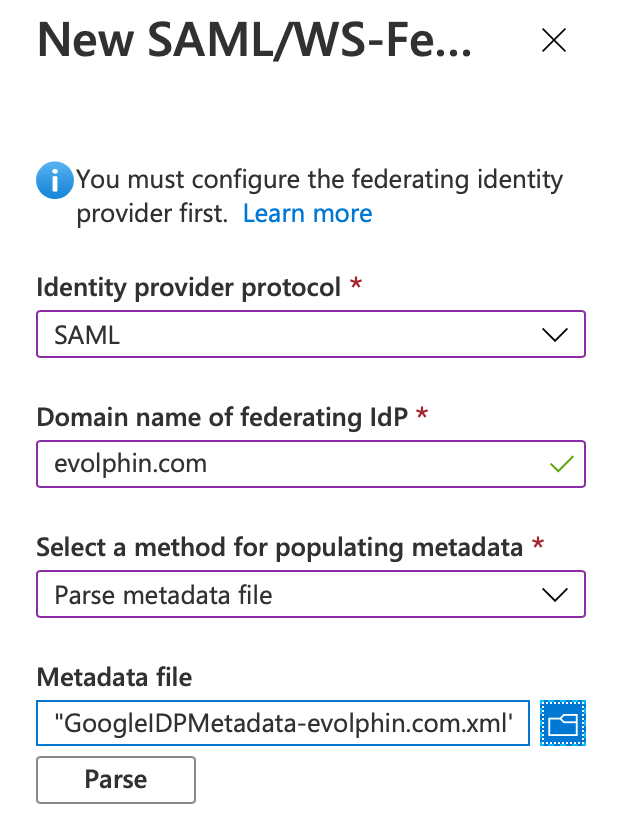Focus the GoogleIDPMetadata file name field

pyautogui.click(x=283, y=723)
